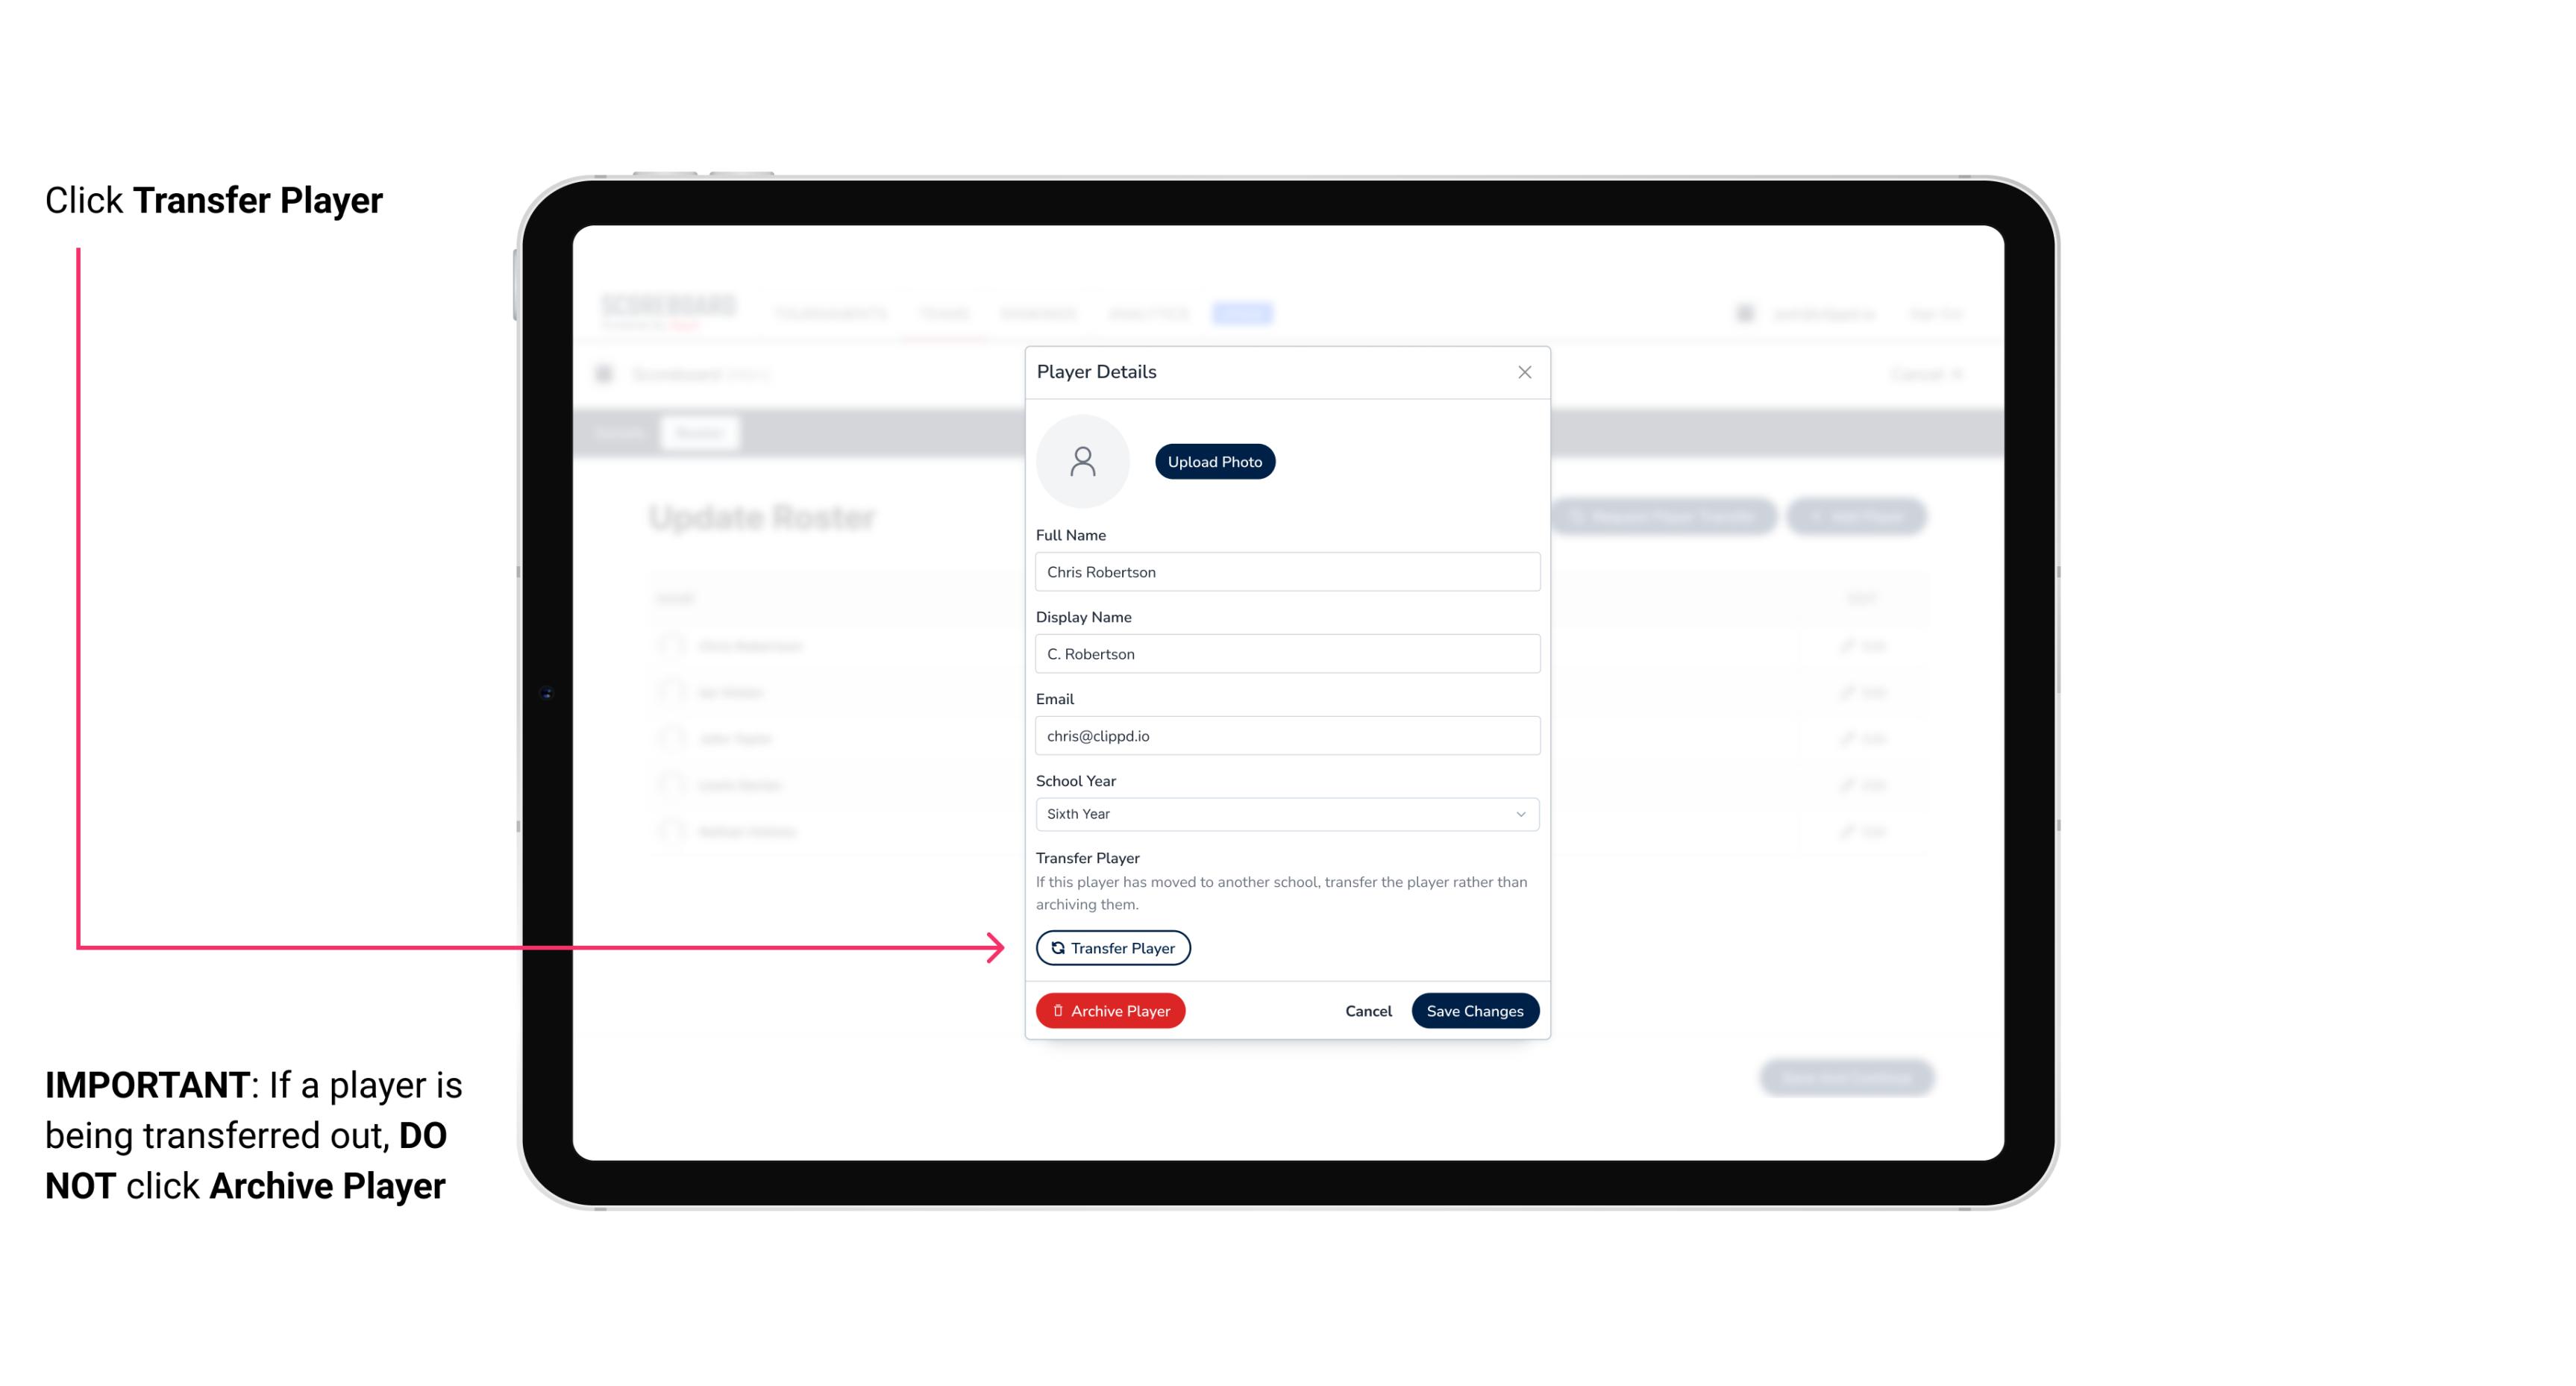
Task: Click the Players tab in roster section
Action: point(698,432)
